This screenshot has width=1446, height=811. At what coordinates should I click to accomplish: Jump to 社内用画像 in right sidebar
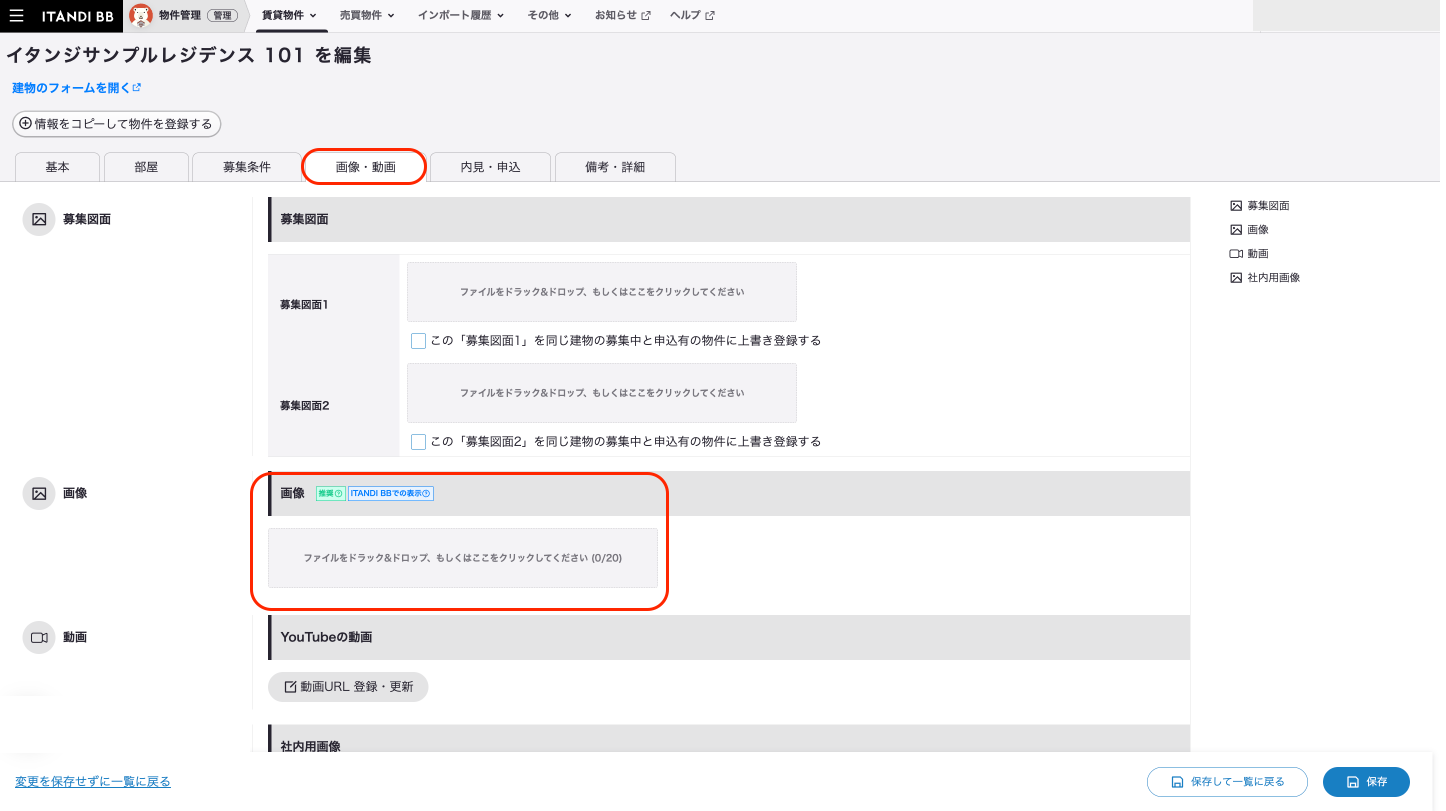(1265, 278)
